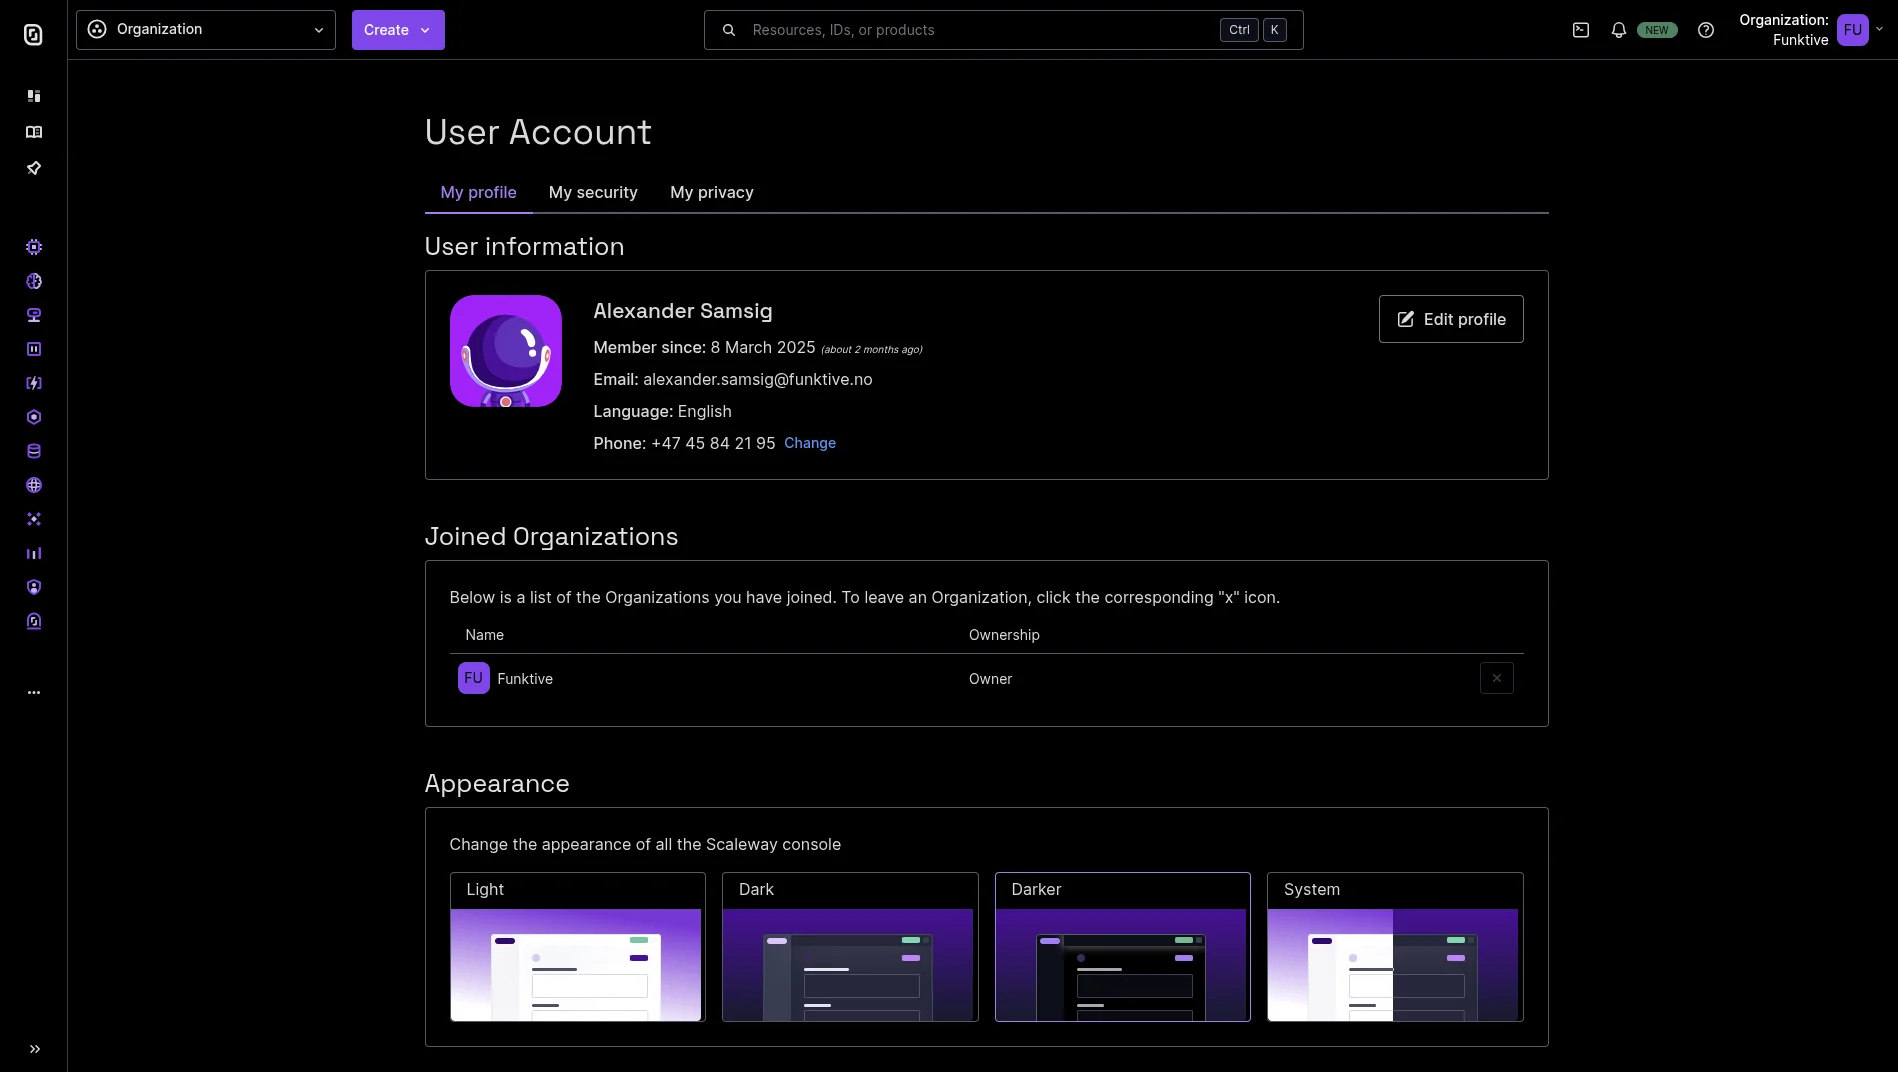1898x1072 pixels.
Task: Open the Compute chip icon in sidebar
Action: pos(34,247)
